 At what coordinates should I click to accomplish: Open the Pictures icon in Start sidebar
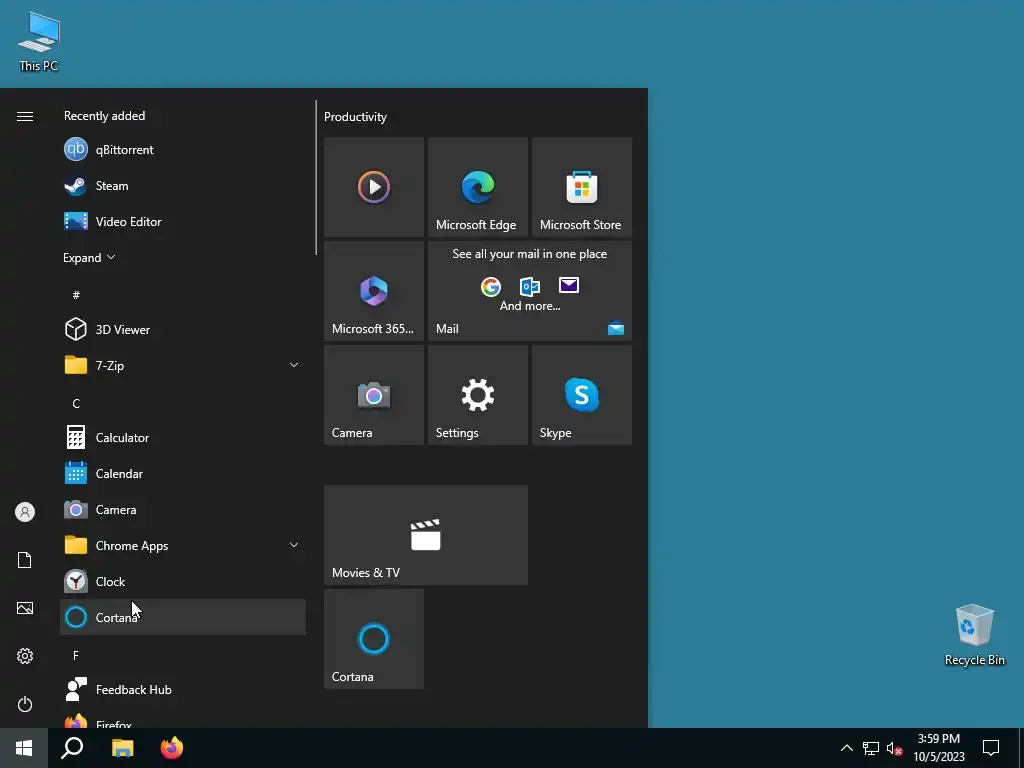[x=25, y=608]
